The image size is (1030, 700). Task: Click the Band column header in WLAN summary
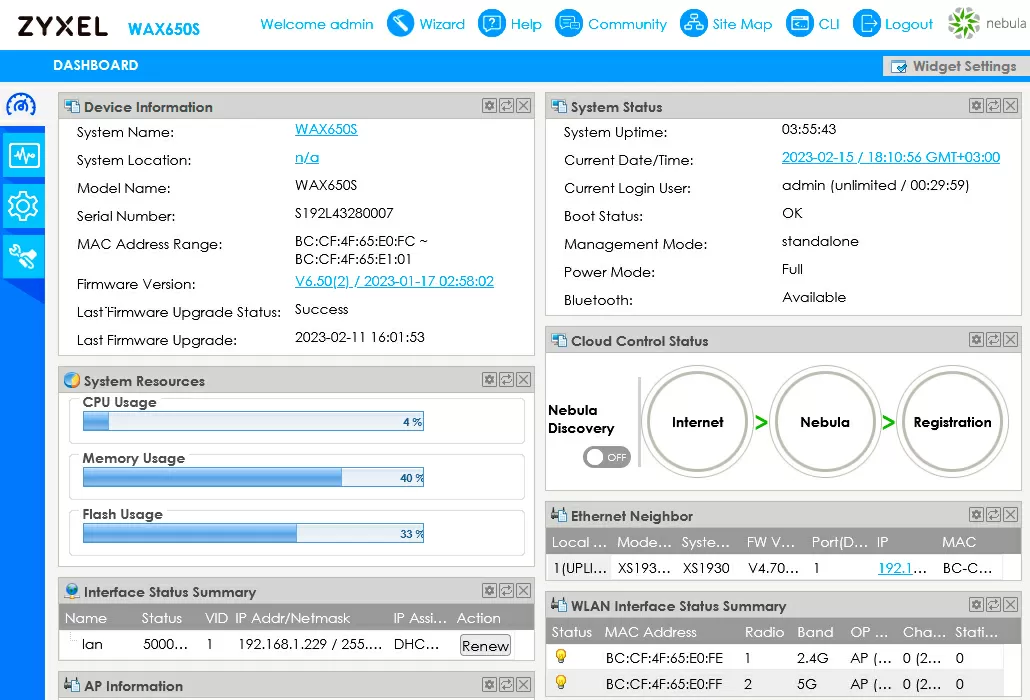pyautogui.click(x=815, y=632)
